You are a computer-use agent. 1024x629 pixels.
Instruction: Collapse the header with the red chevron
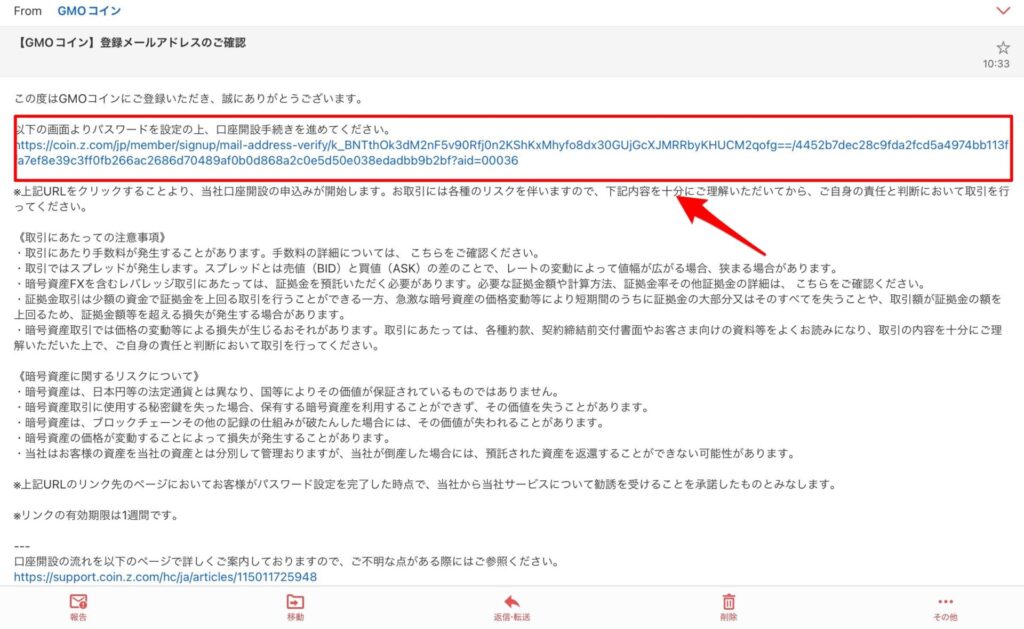pos(1003,10)
